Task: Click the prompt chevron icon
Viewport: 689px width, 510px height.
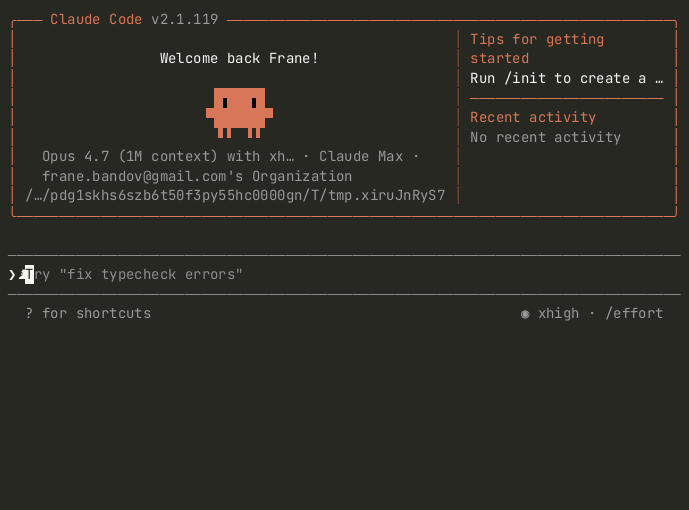Action: (x=12, y=275)
